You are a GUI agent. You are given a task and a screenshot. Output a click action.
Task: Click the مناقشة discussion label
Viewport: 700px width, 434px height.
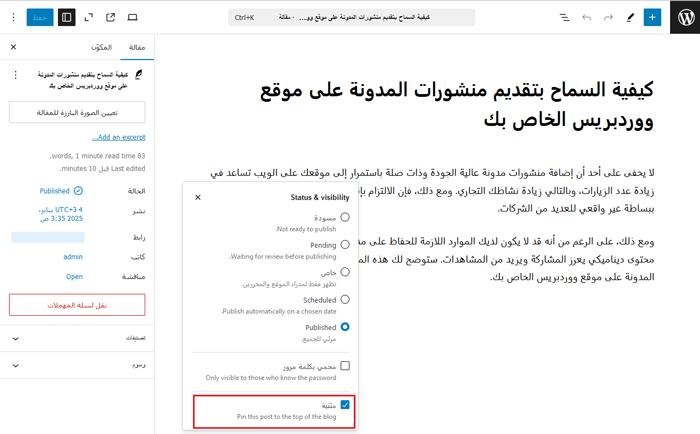(133, 277)
